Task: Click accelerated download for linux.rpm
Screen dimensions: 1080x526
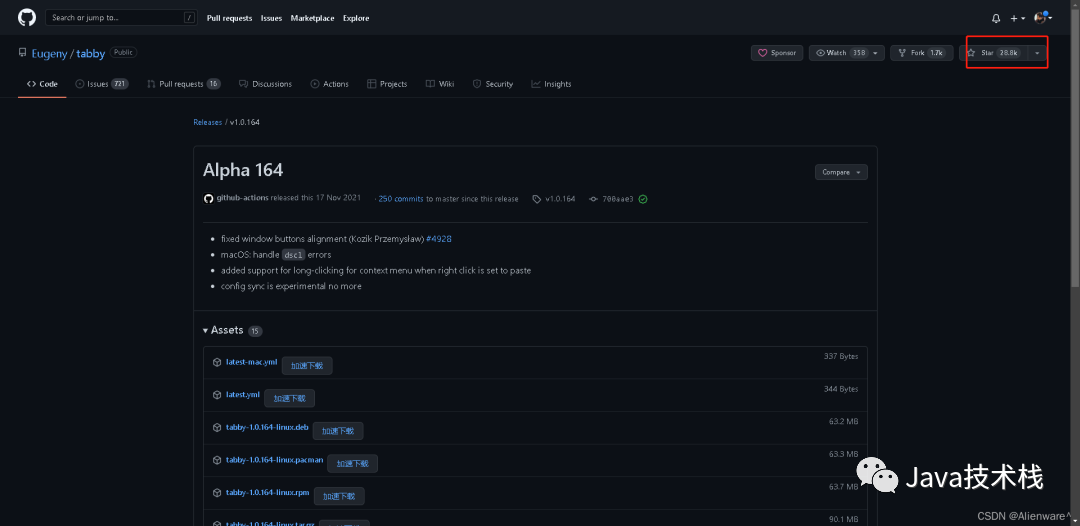Action: (340, 496)
